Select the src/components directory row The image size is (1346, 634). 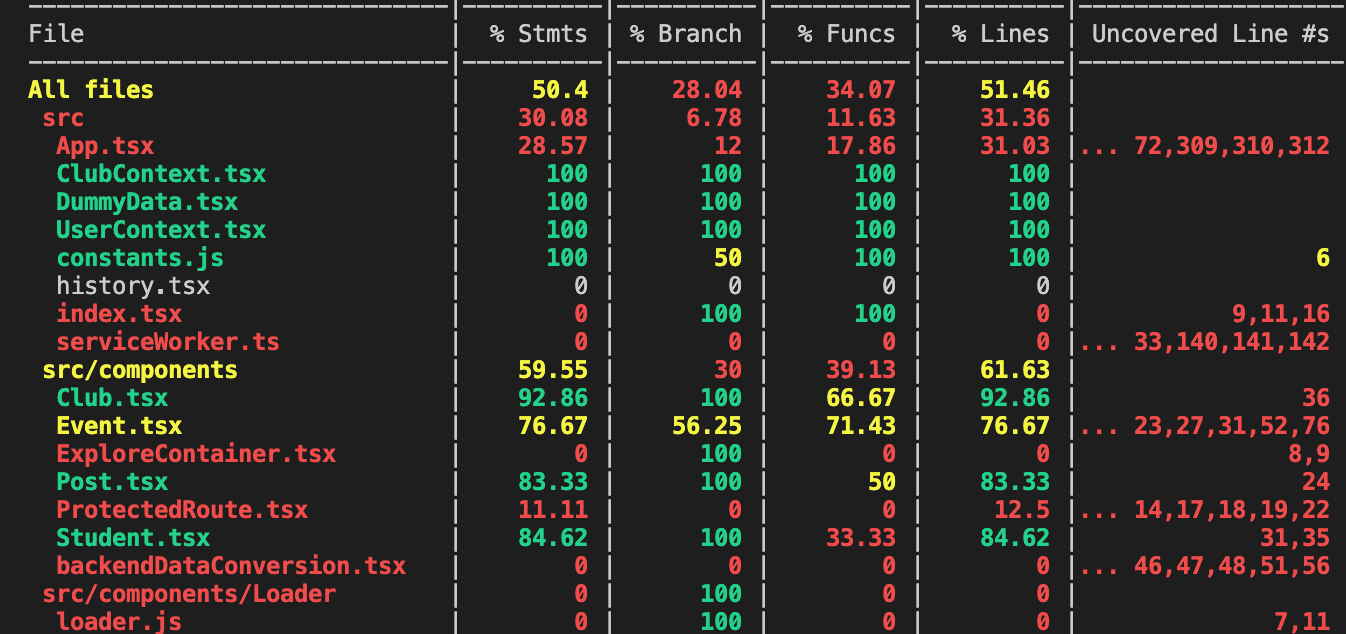(140, 370)
